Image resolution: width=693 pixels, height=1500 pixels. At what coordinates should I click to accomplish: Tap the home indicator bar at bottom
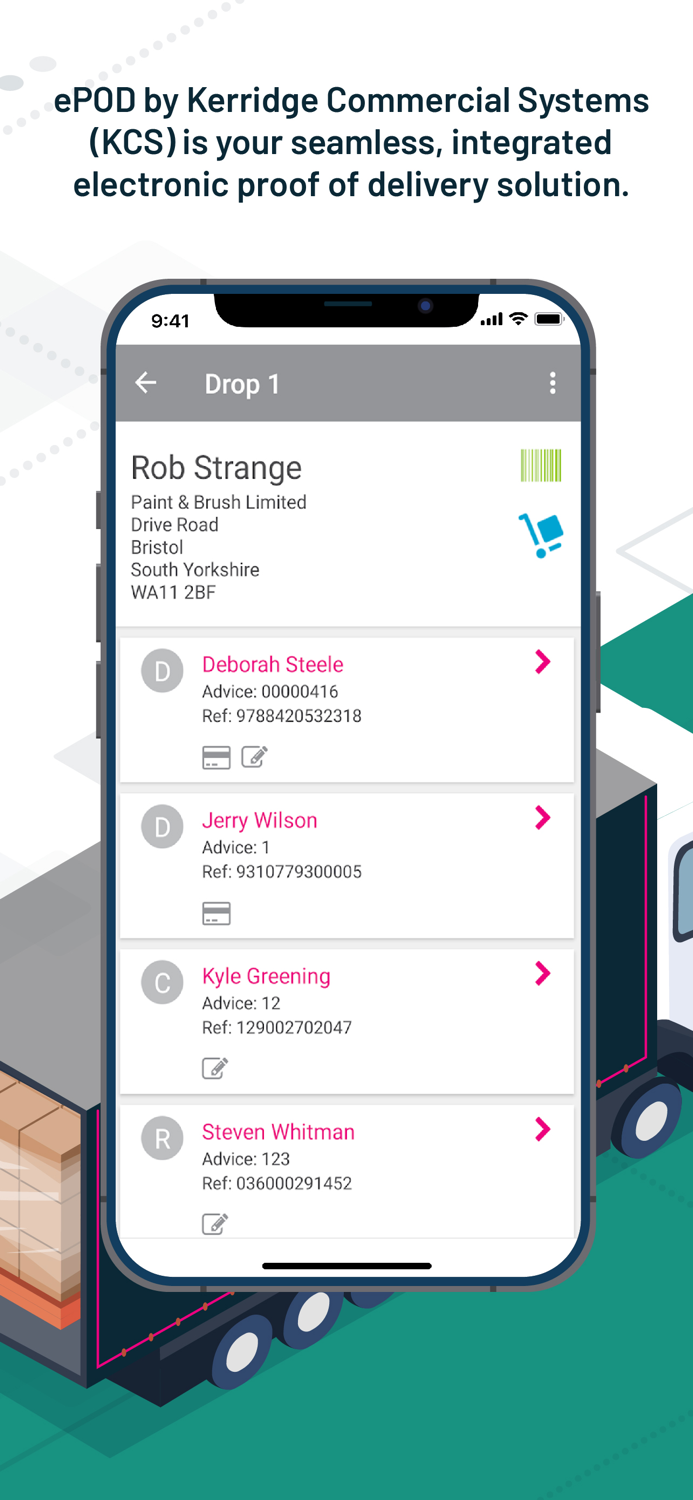pyautogui.click(x=346, y=1266)
